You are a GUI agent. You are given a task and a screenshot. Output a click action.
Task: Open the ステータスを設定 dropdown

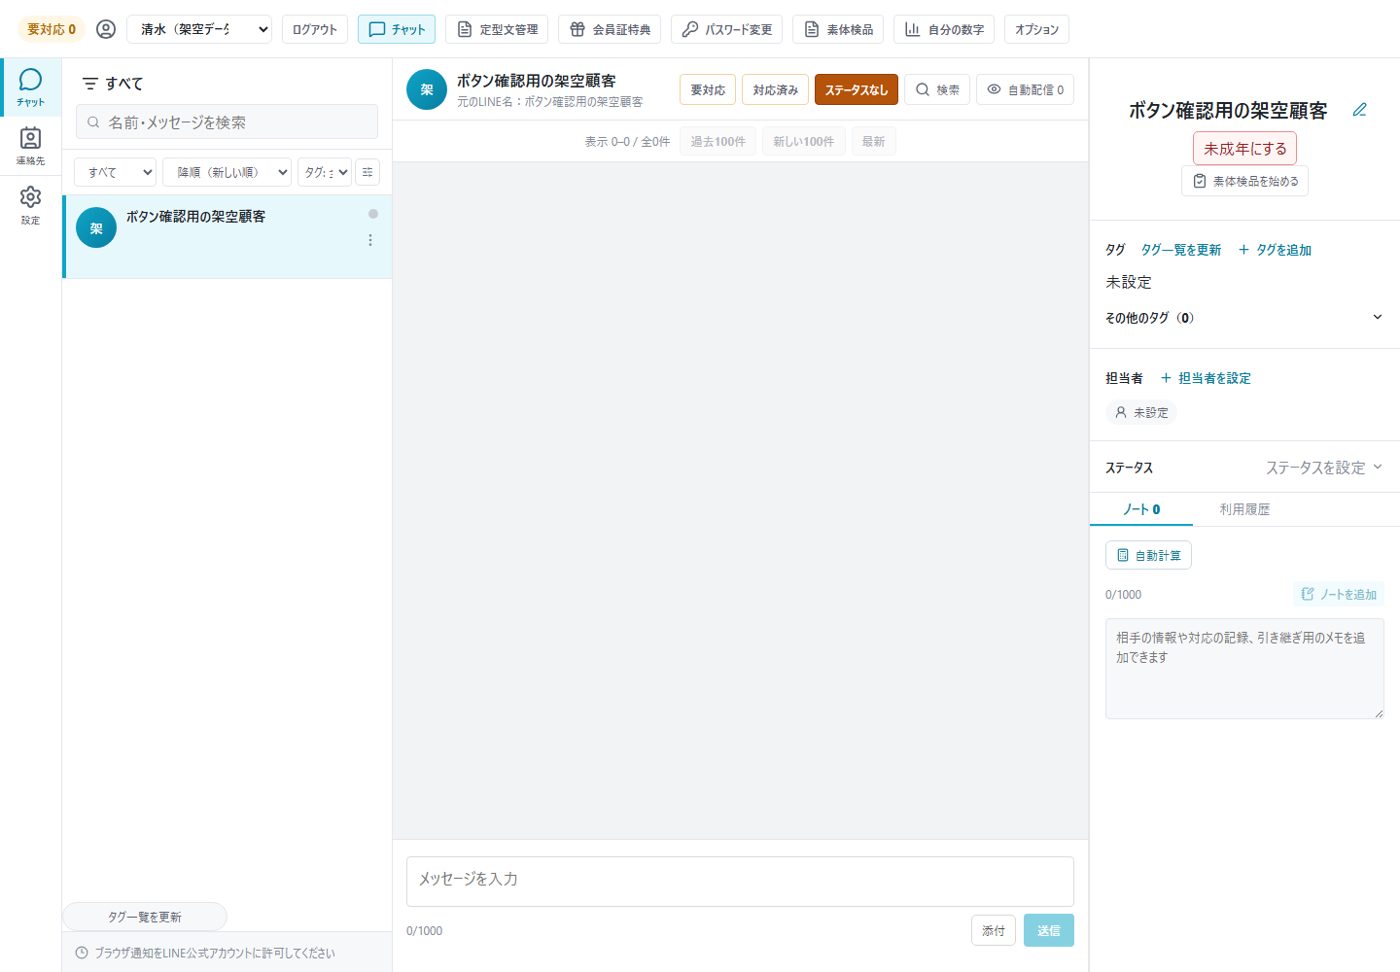coord(1324,467)
